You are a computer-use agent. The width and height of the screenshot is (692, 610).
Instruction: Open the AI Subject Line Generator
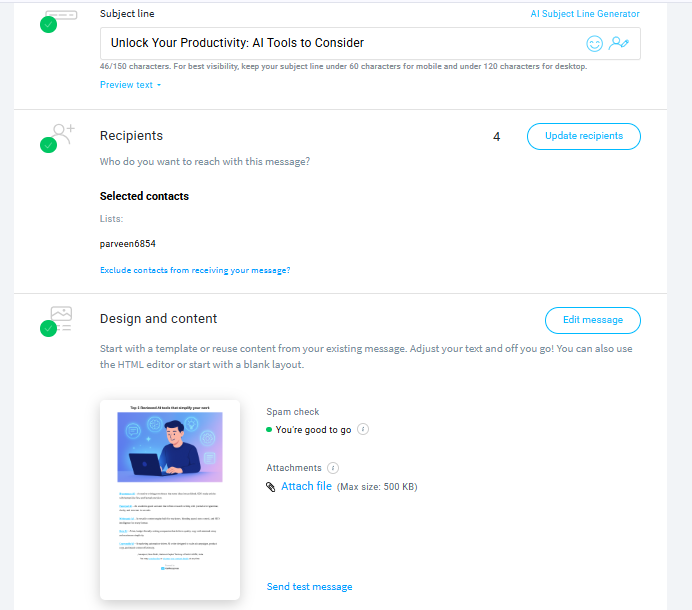tap(584, 14)
